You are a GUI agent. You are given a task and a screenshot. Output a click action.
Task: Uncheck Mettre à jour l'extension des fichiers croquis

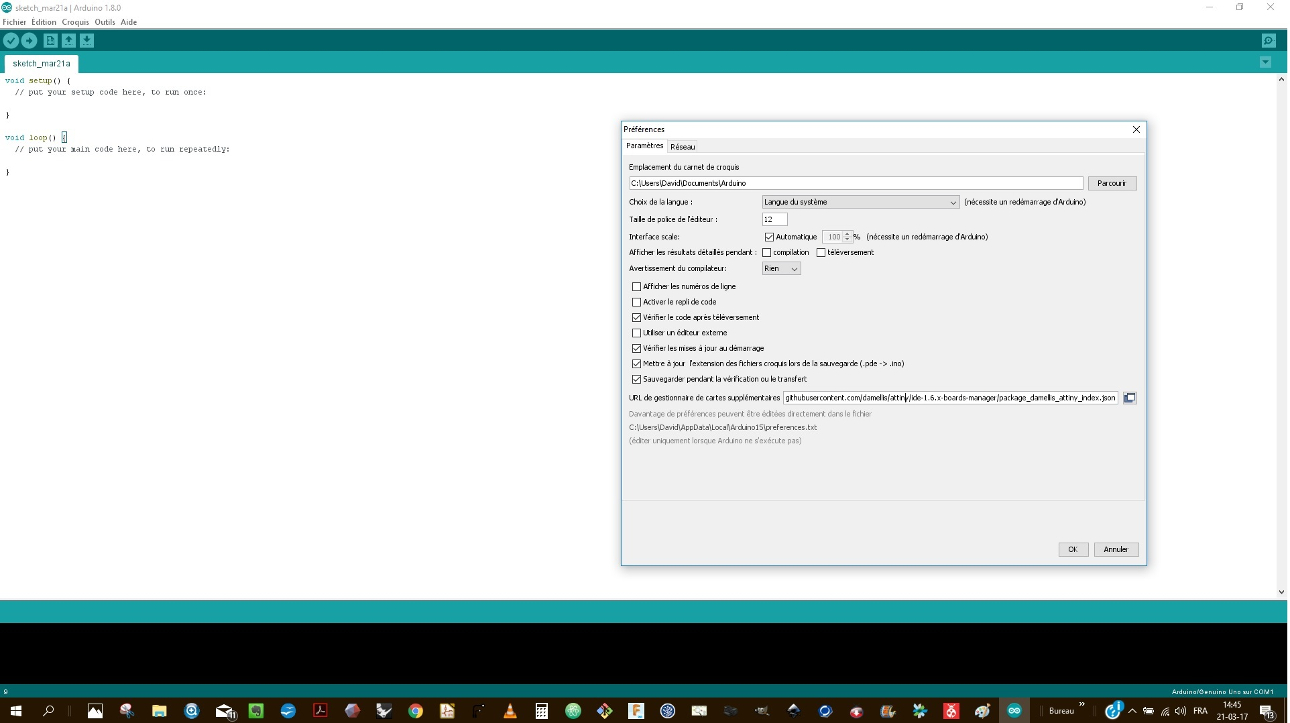click(x=637, y=364)
